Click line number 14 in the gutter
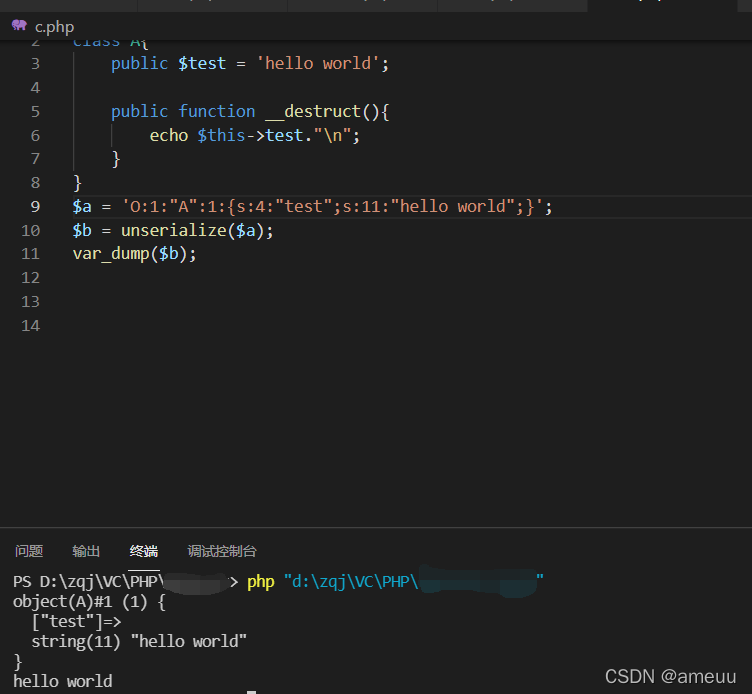752x694 pixels. [30, 326]
